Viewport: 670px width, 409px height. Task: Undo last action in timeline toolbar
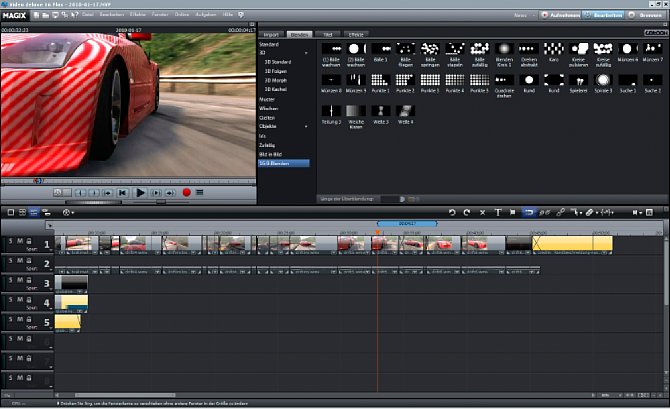tap(452, 212)
